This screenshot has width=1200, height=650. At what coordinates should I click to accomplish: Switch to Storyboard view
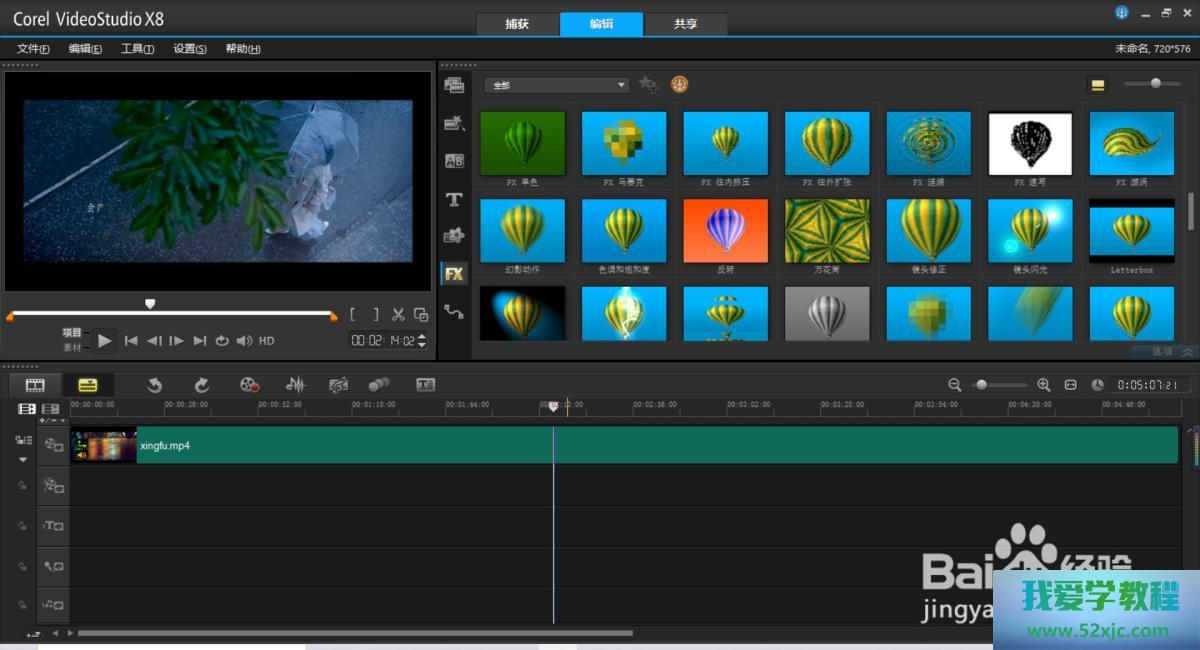[x=35, y=385]
